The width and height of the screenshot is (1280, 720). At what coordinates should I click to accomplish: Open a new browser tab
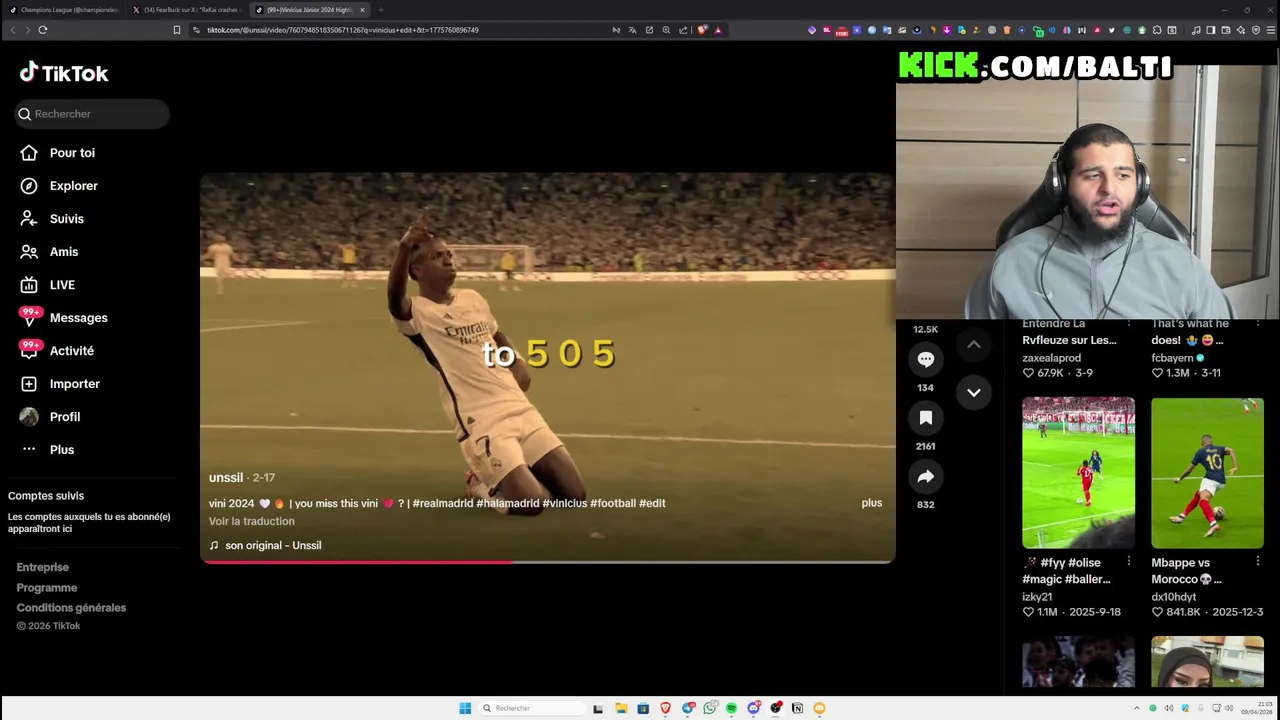380,10
